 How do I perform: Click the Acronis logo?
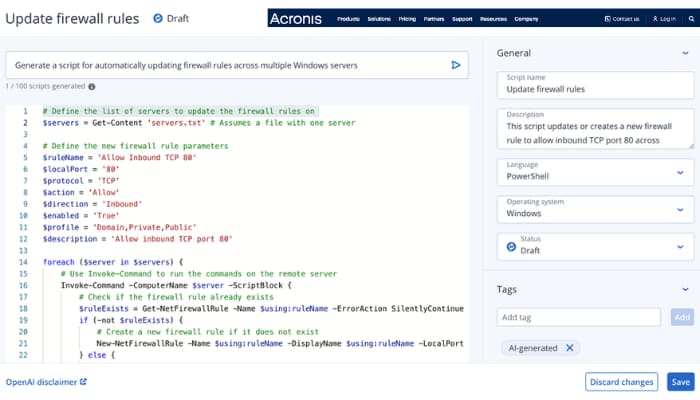tap(296, 19)
